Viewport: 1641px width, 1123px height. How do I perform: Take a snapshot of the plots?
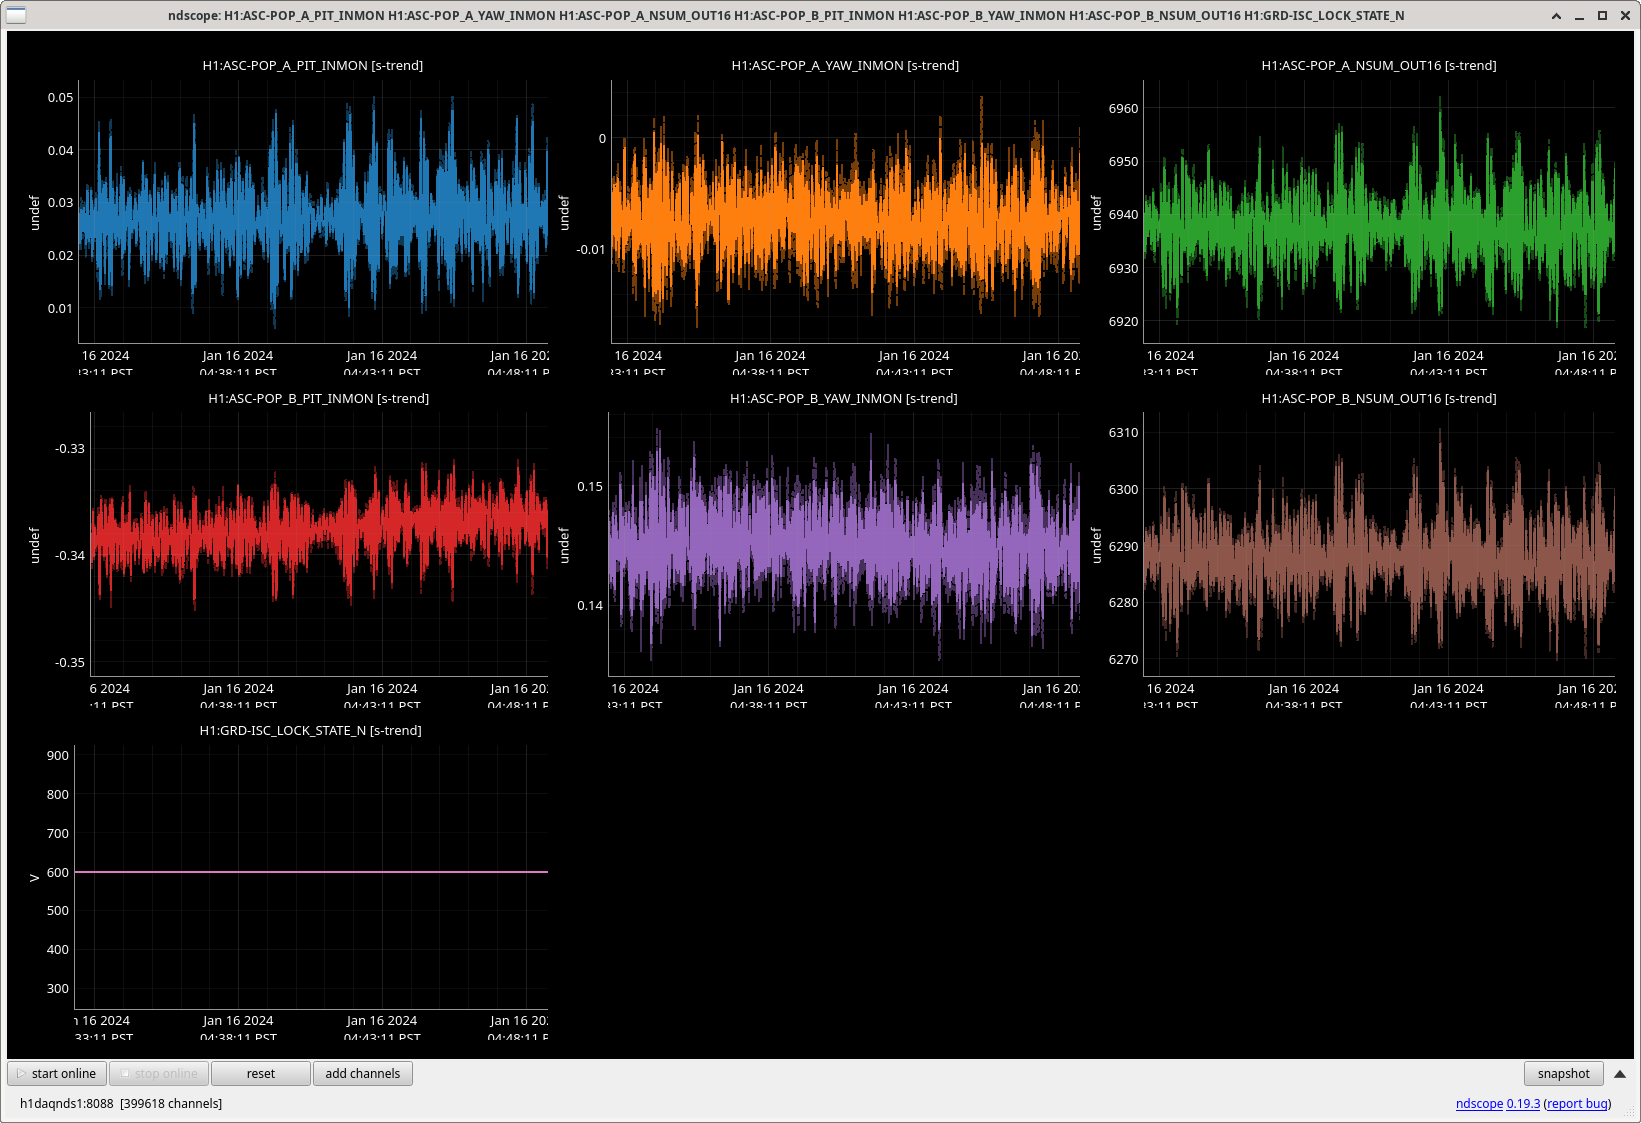(1563, 1073)
